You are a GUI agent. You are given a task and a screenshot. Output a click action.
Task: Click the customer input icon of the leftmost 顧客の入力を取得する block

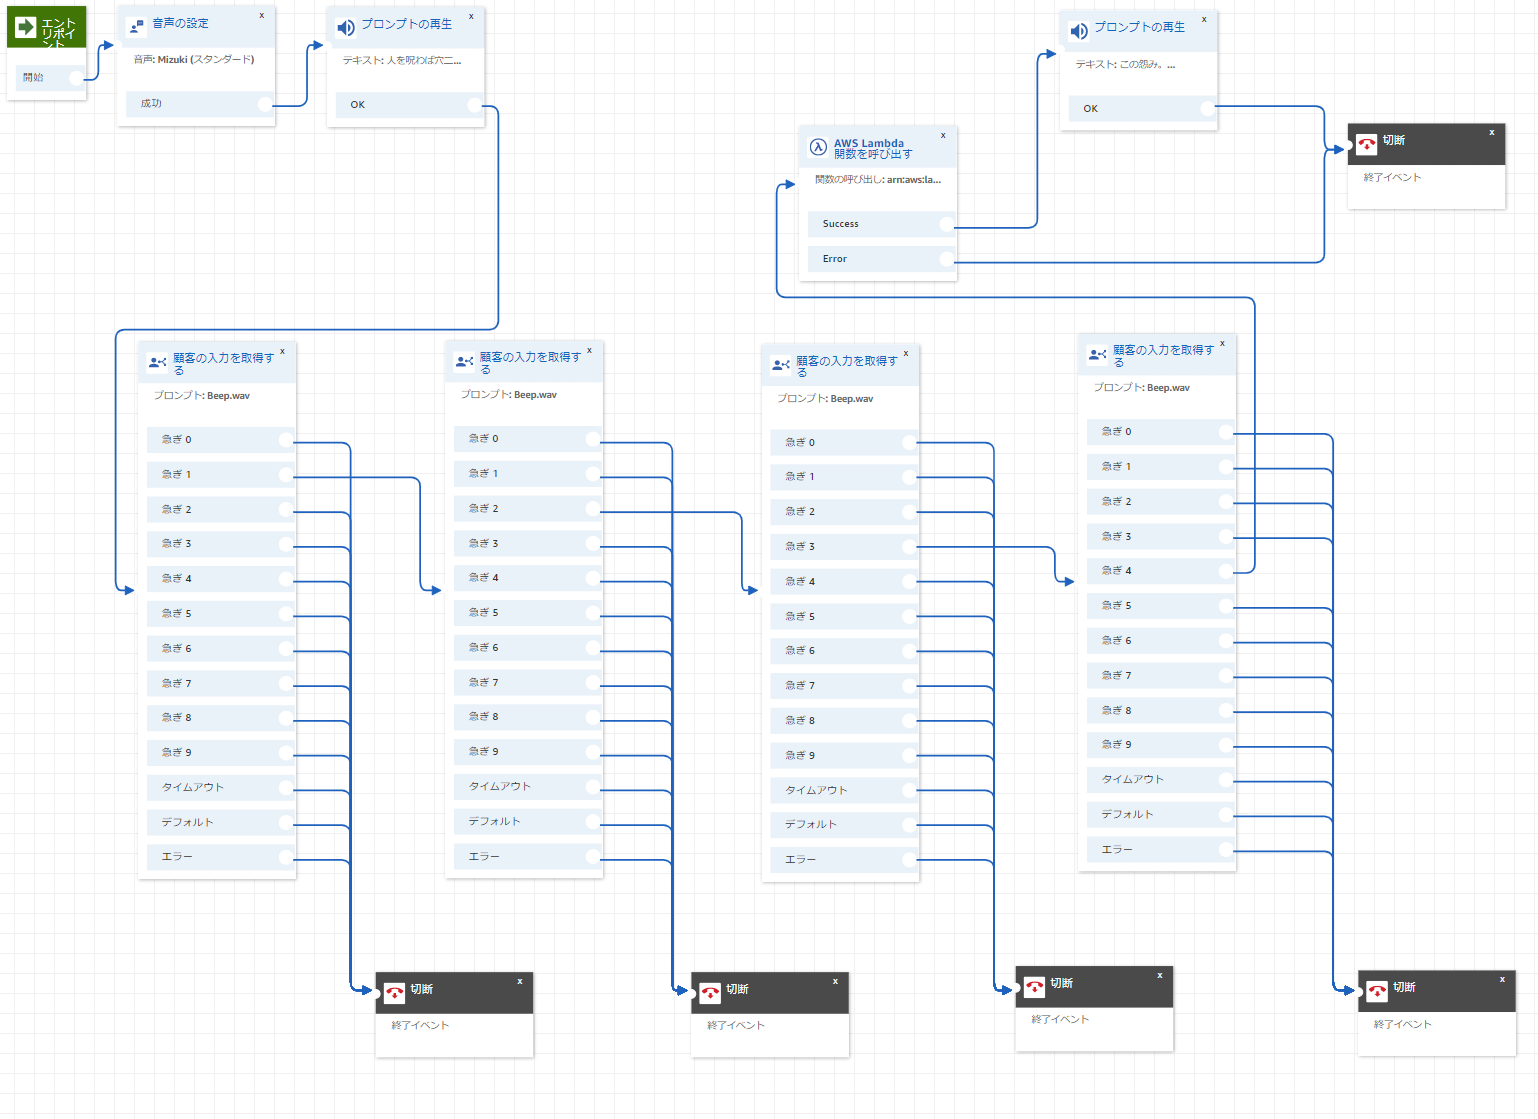click(158, 362)
